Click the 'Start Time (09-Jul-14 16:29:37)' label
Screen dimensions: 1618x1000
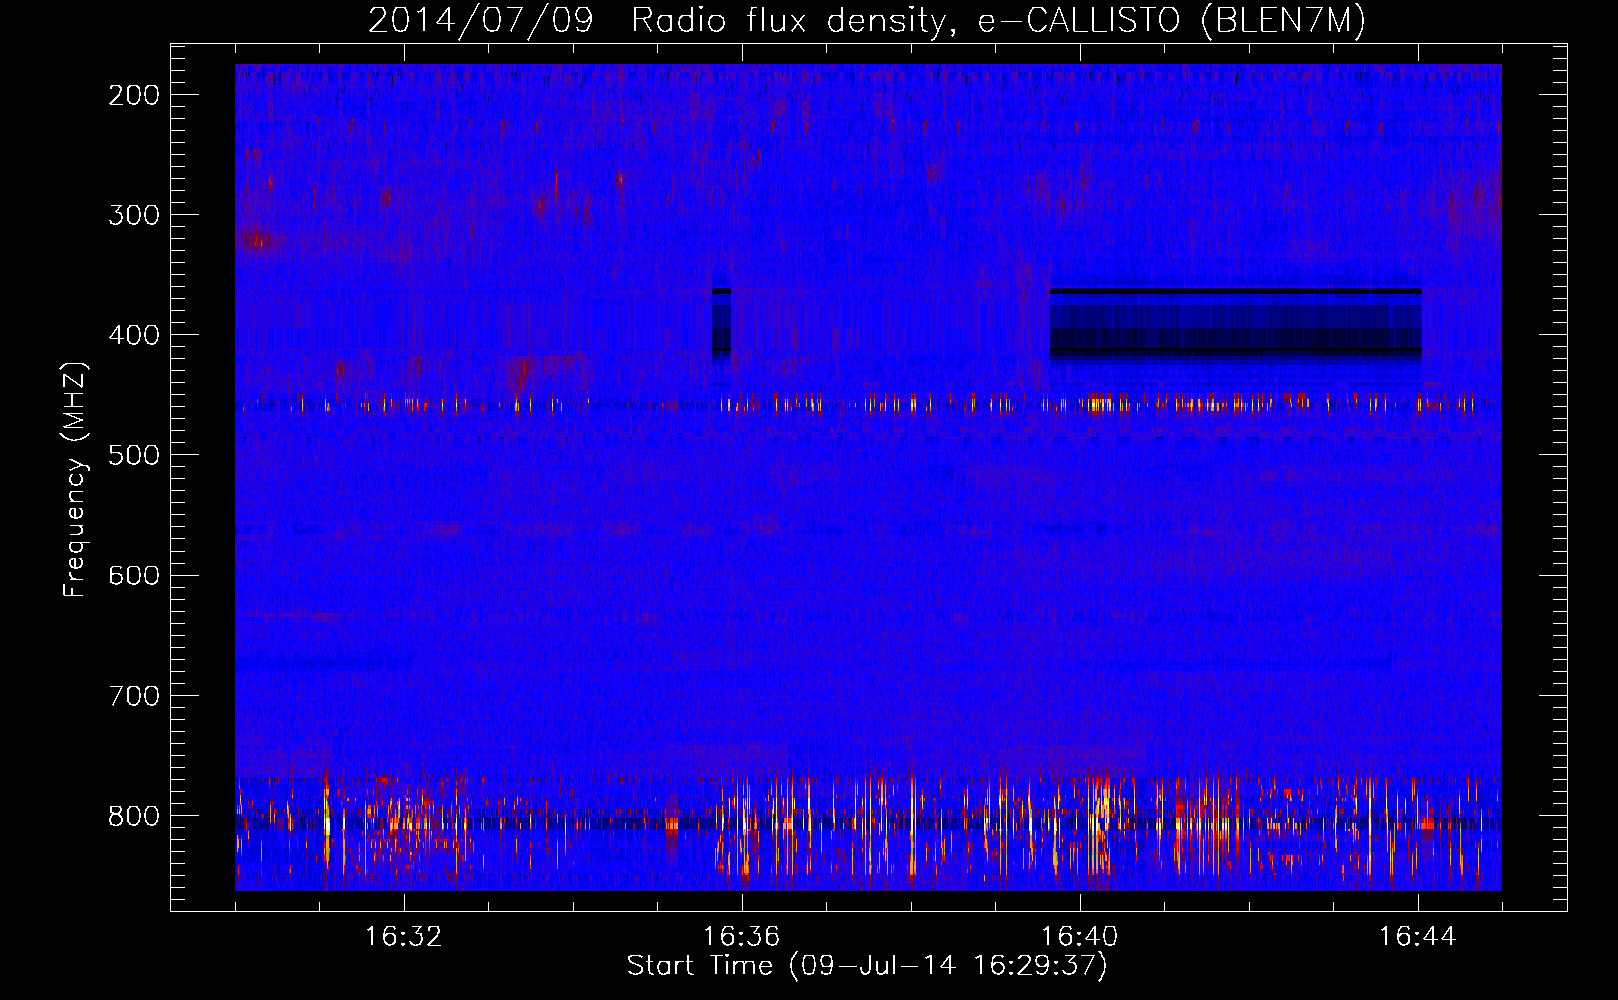click(x=867, y=966)
